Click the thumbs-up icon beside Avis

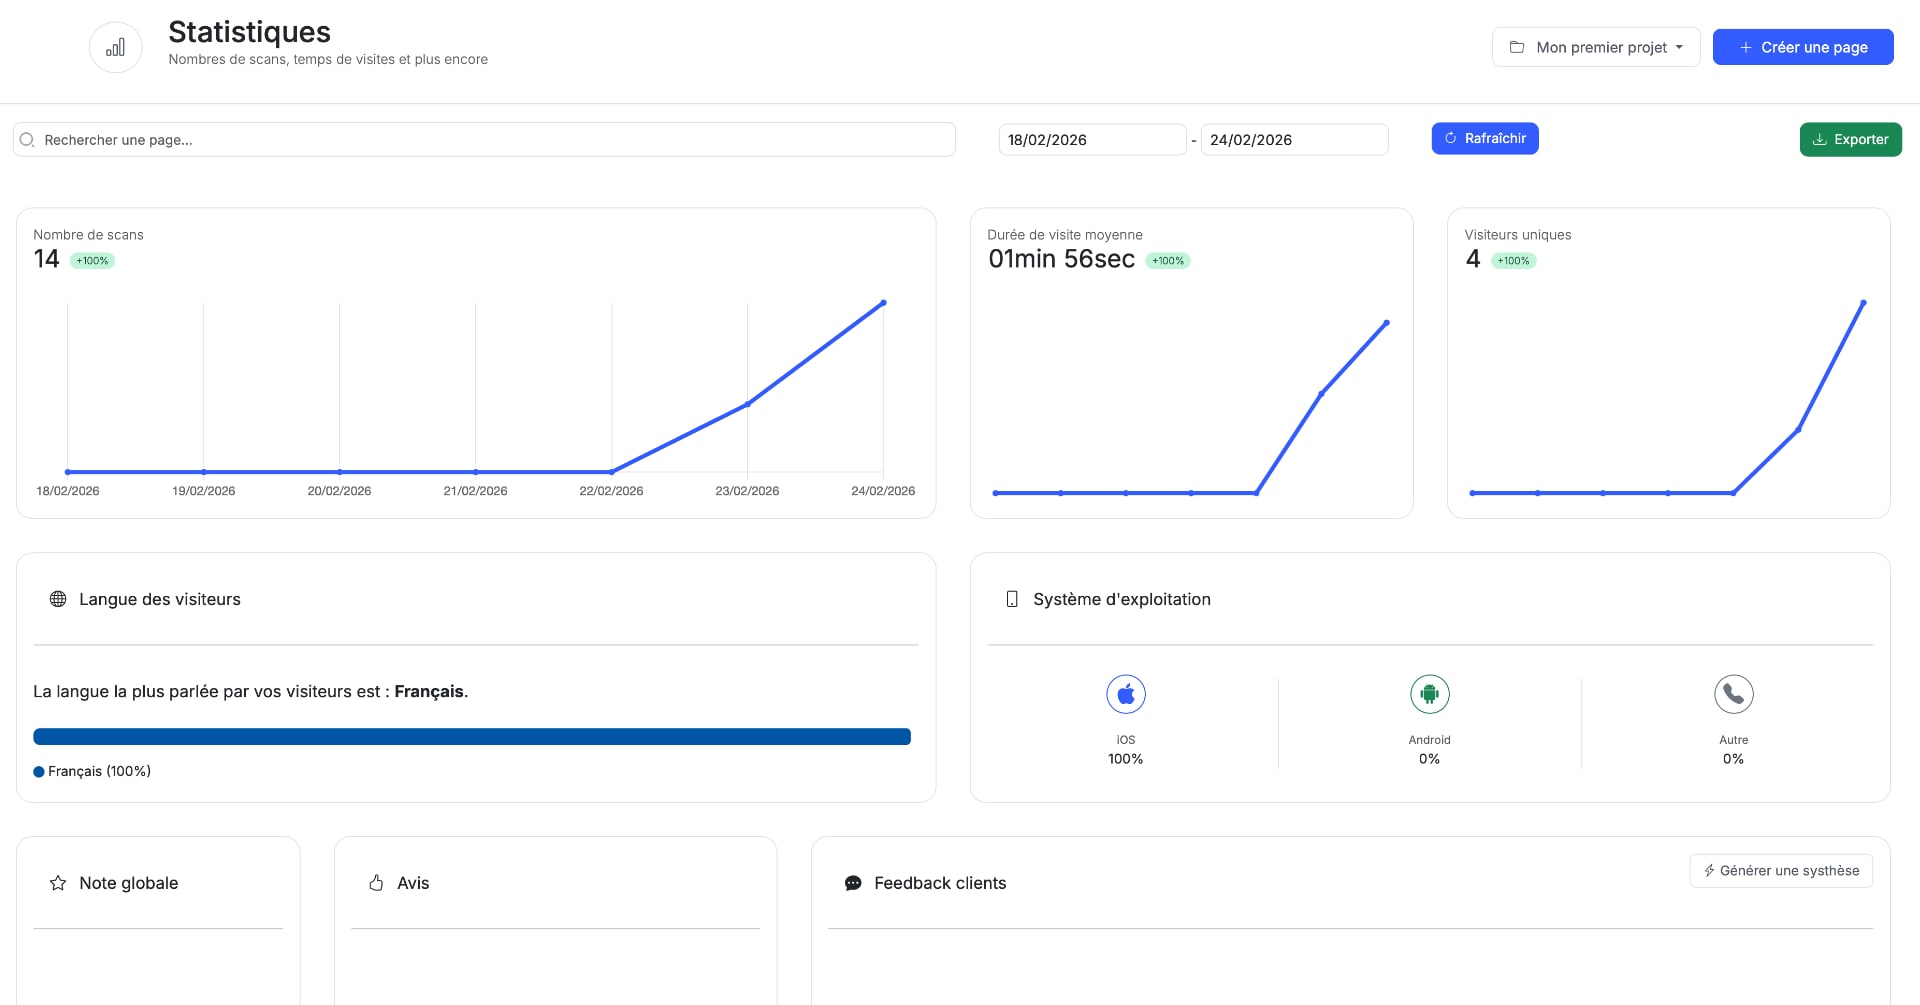click(376, 883)
